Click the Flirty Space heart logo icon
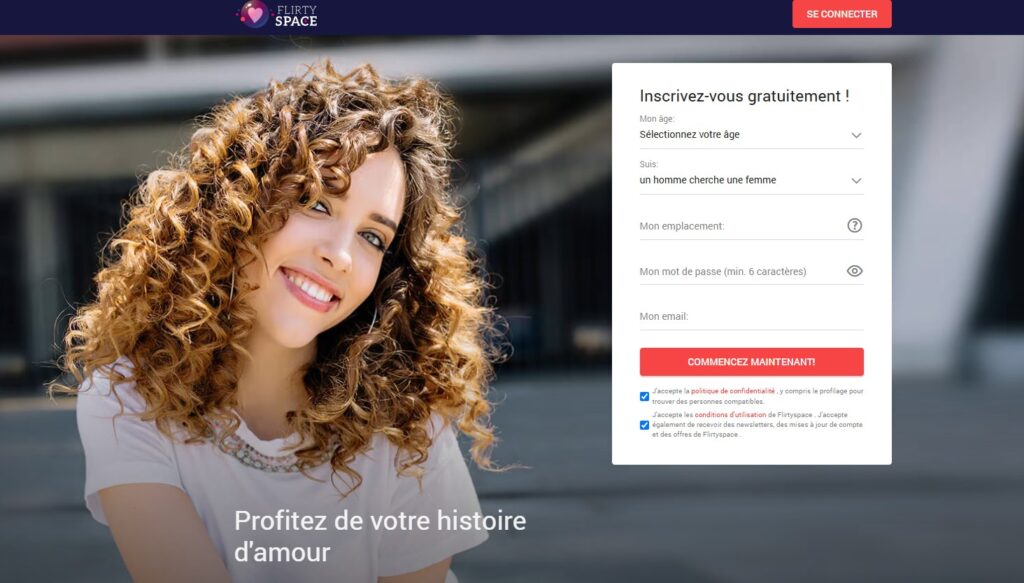 [253, 14]
